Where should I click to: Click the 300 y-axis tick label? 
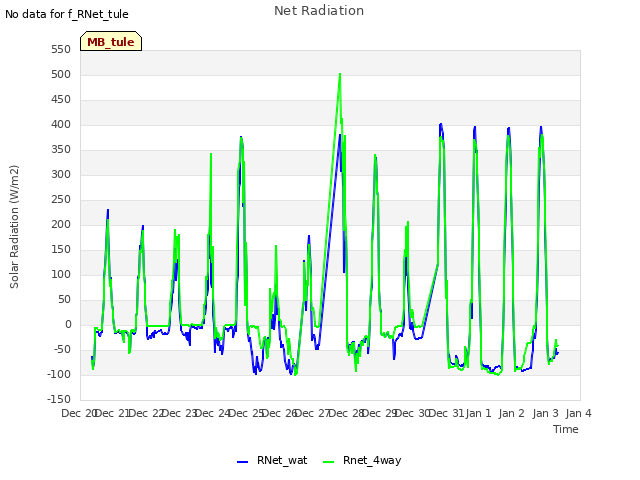[x=61, y=174]
